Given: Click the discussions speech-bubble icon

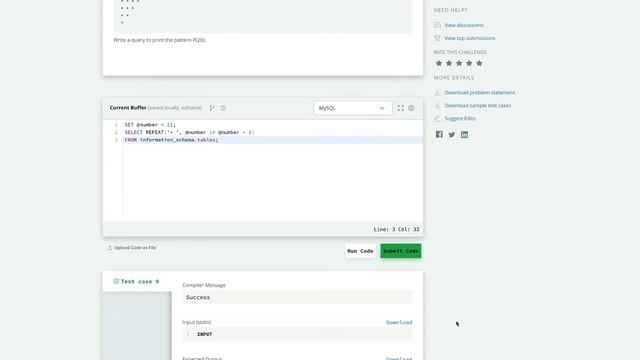Looking at the screenshot, I should [x=437, y=25].
